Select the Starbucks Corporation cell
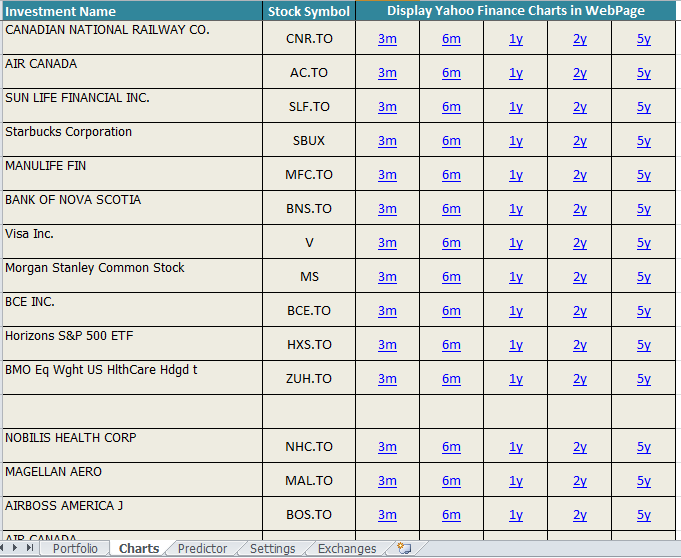The width and height of the screenshot is (681, 558). coord(132,140)
